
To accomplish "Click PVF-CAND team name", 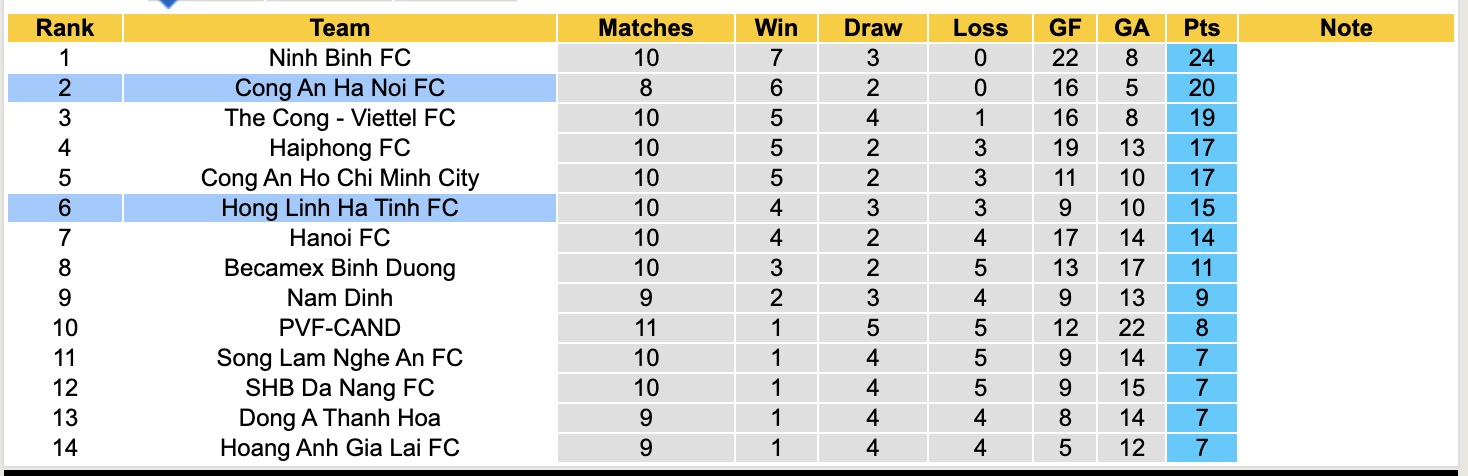I will coord(340,328).
